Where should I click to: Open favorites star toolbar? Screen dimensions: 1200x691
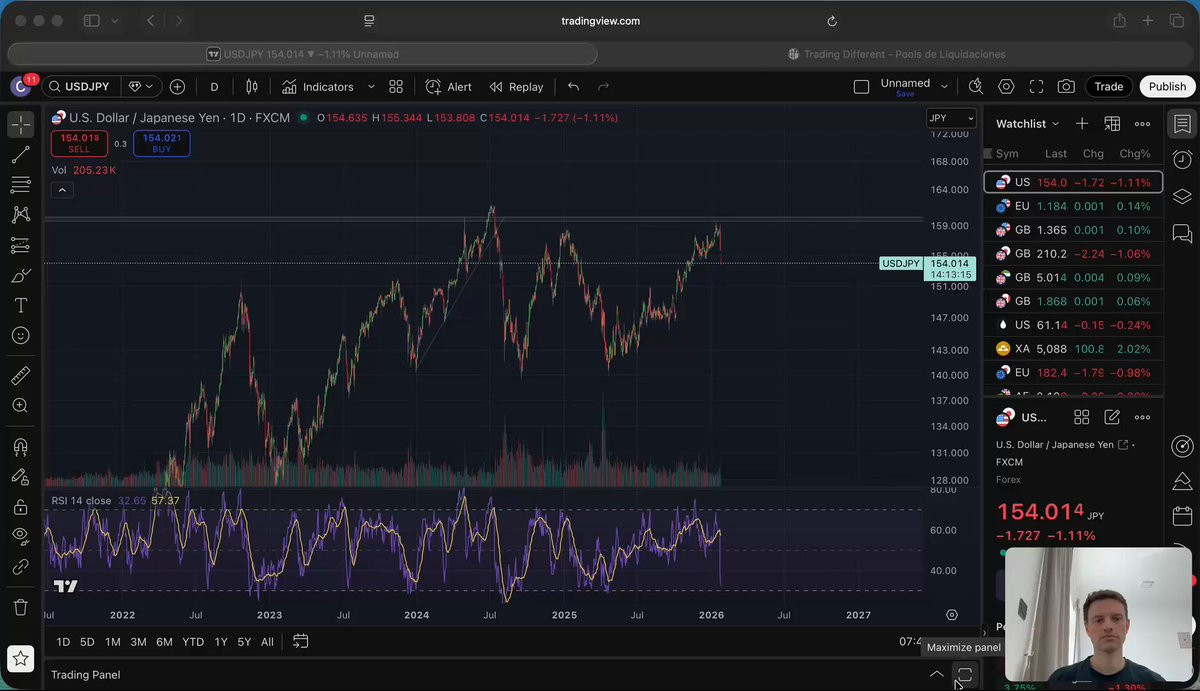point(21,658)
